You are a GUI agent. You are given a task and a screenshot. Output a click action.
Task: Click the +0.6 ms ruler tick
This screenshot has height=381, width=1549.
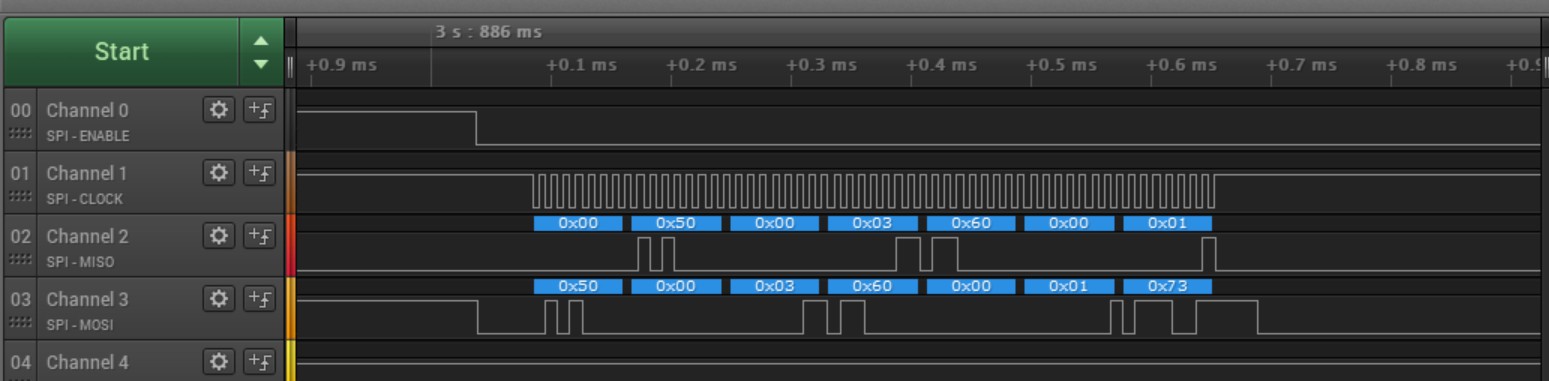[1181, 65]
